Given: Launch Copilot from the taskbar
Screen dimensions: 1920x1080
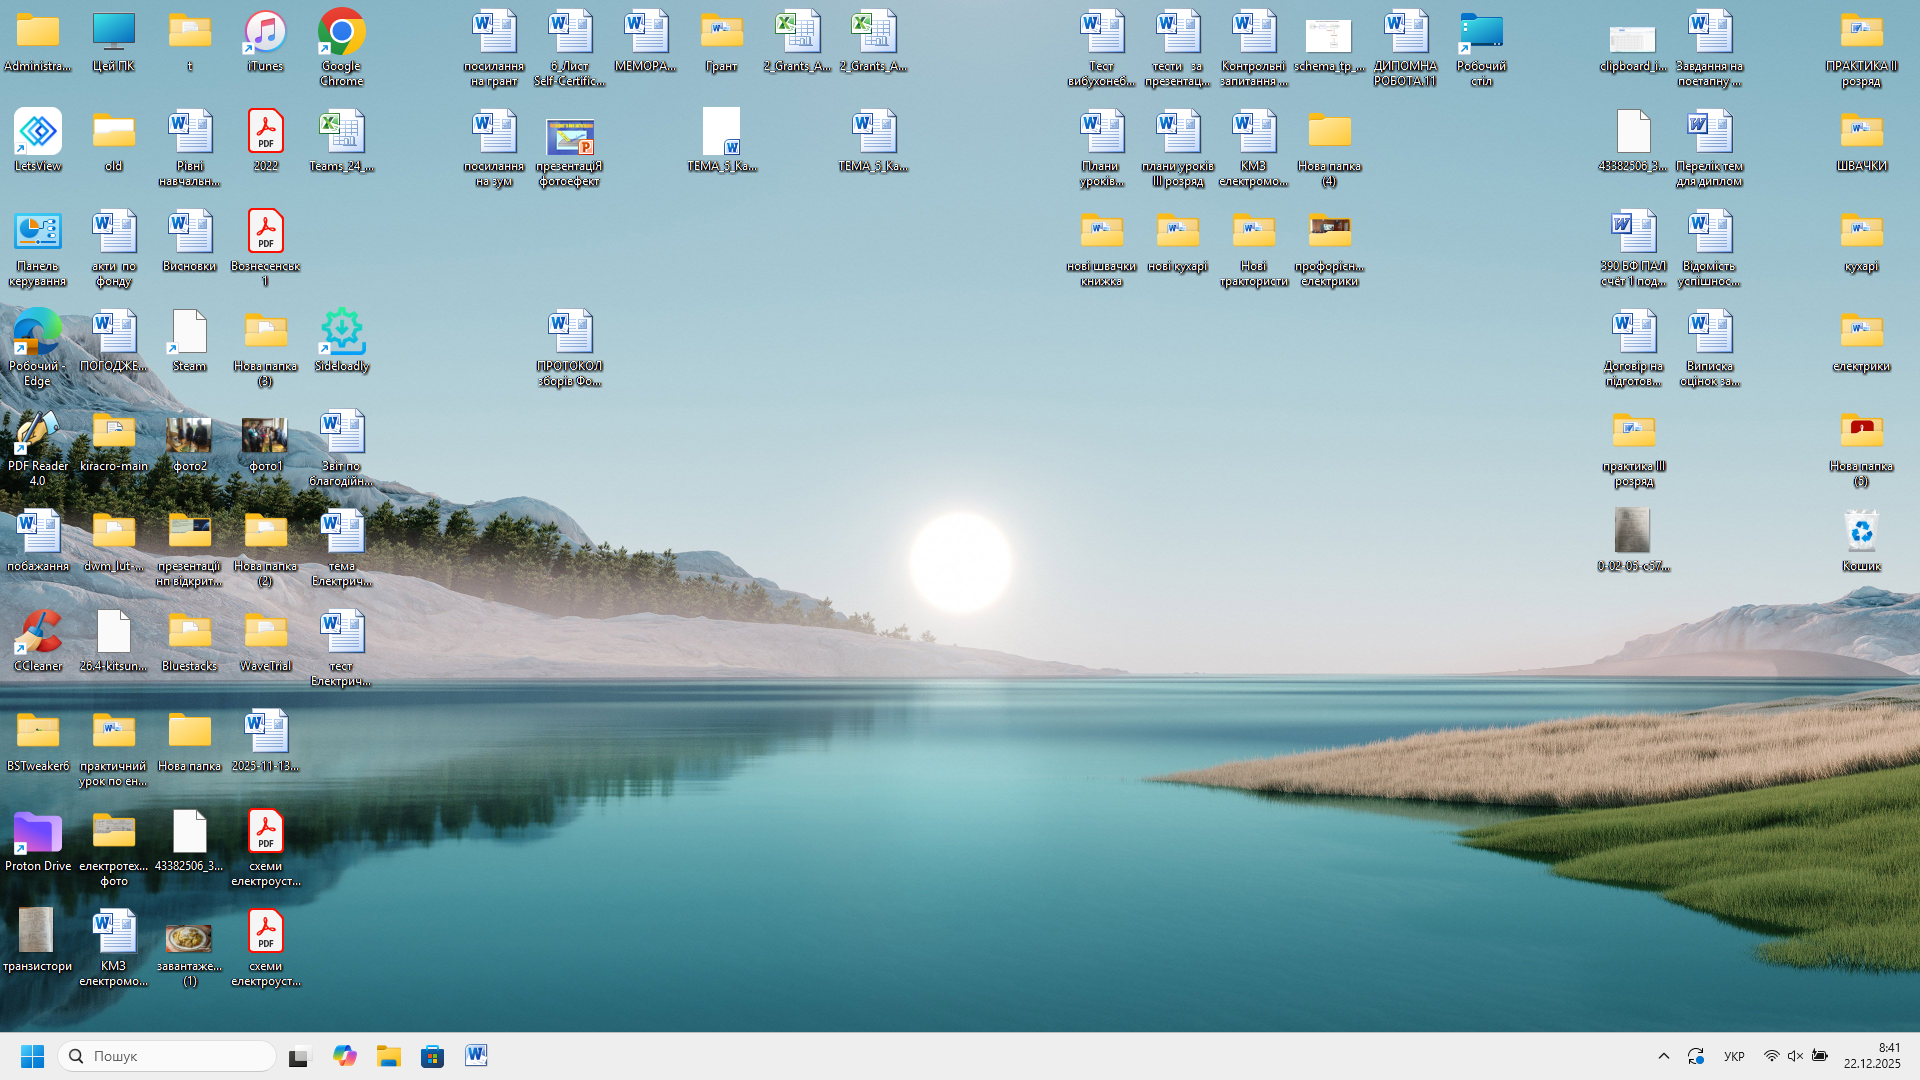Looking at the screenshot, I should 344,1056.
